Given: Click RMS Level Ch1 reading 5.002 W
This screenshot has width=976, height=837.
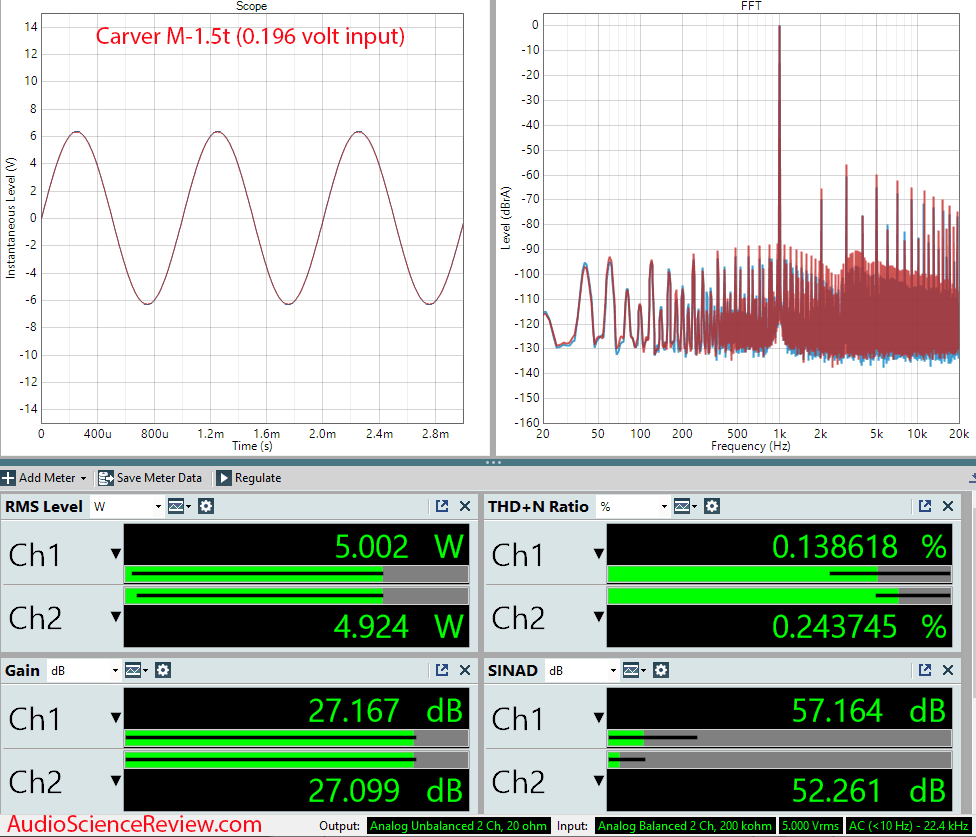Looking at the screenshot, I should coord(399,547).
